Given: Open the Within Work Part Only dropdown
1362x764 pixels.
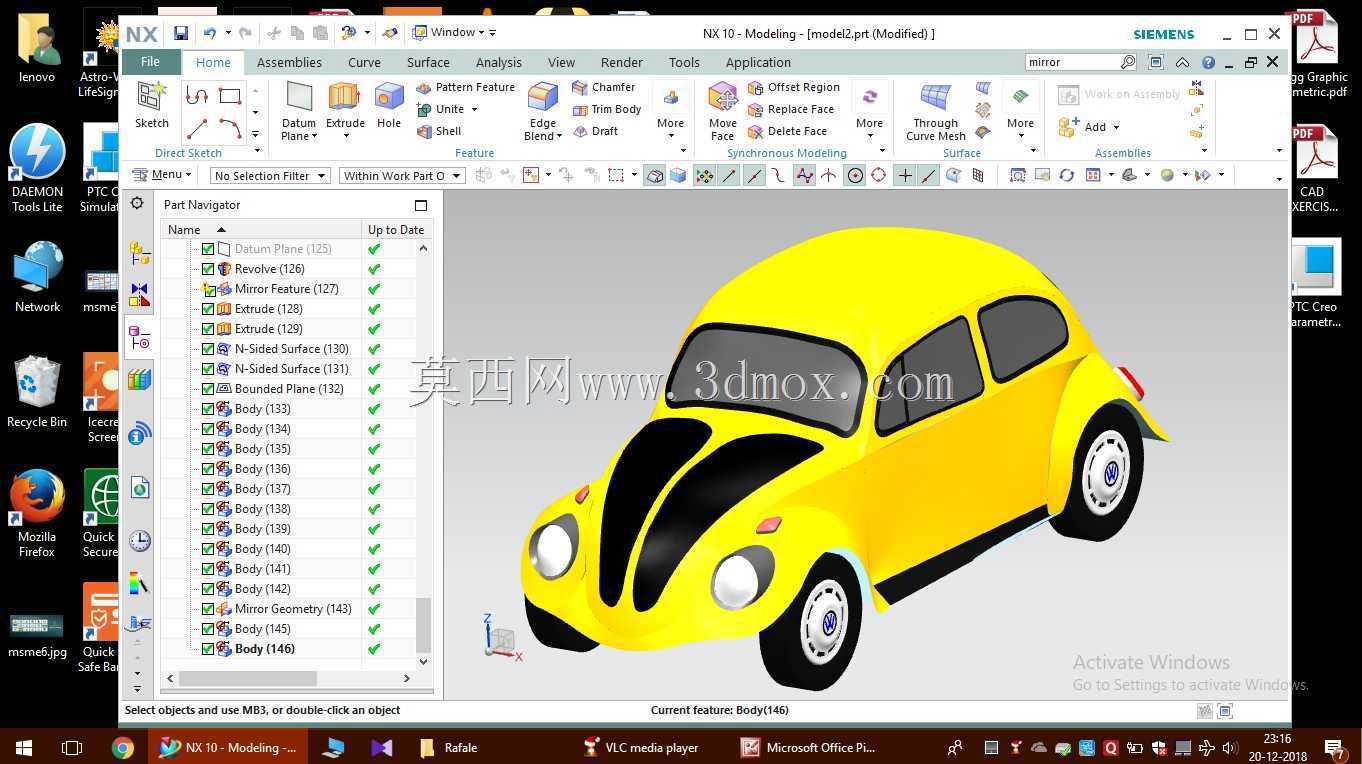Looking at the screenshot, I should pyautogui.click(x=402, y=176).
